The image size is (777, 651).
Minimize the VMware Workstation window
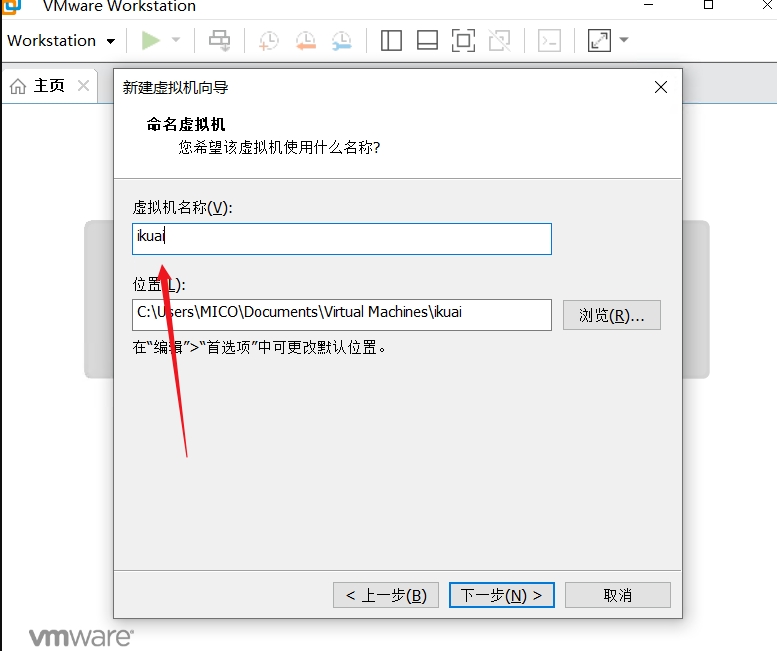[x=649, y=5]
